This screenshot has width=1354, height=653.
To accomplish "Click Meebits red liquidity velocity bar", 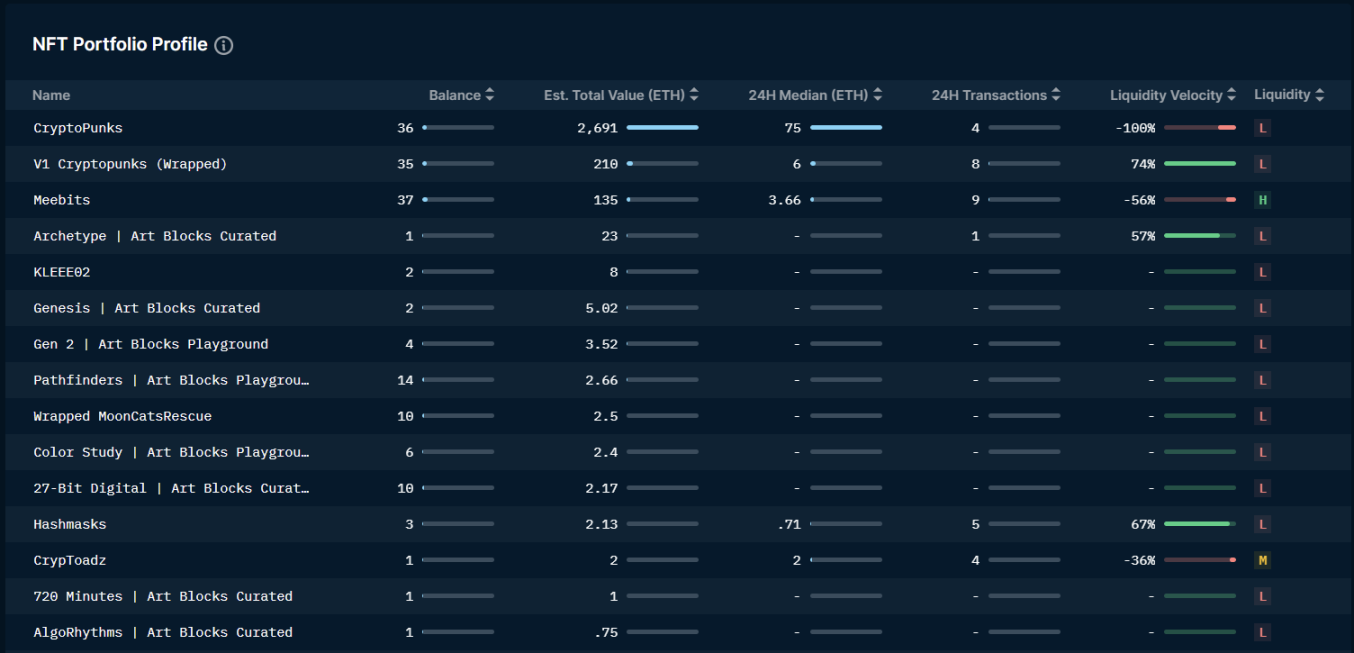I will [x=1199, y=200].
